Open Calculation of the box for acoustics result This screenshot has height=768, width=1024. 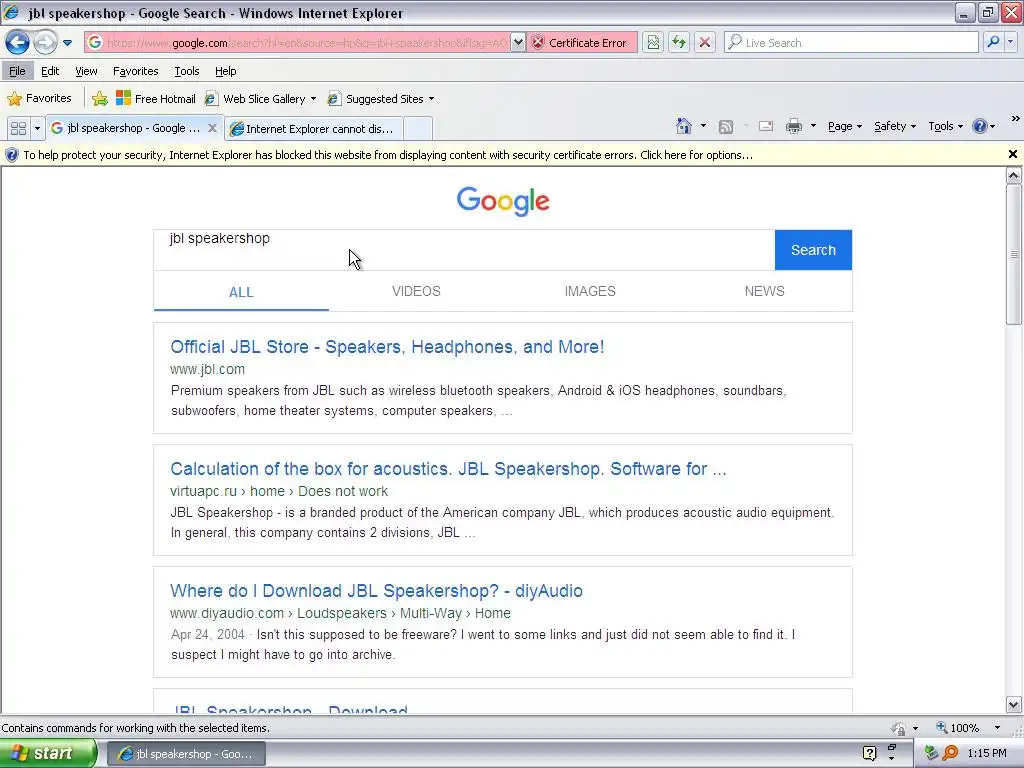448,469
